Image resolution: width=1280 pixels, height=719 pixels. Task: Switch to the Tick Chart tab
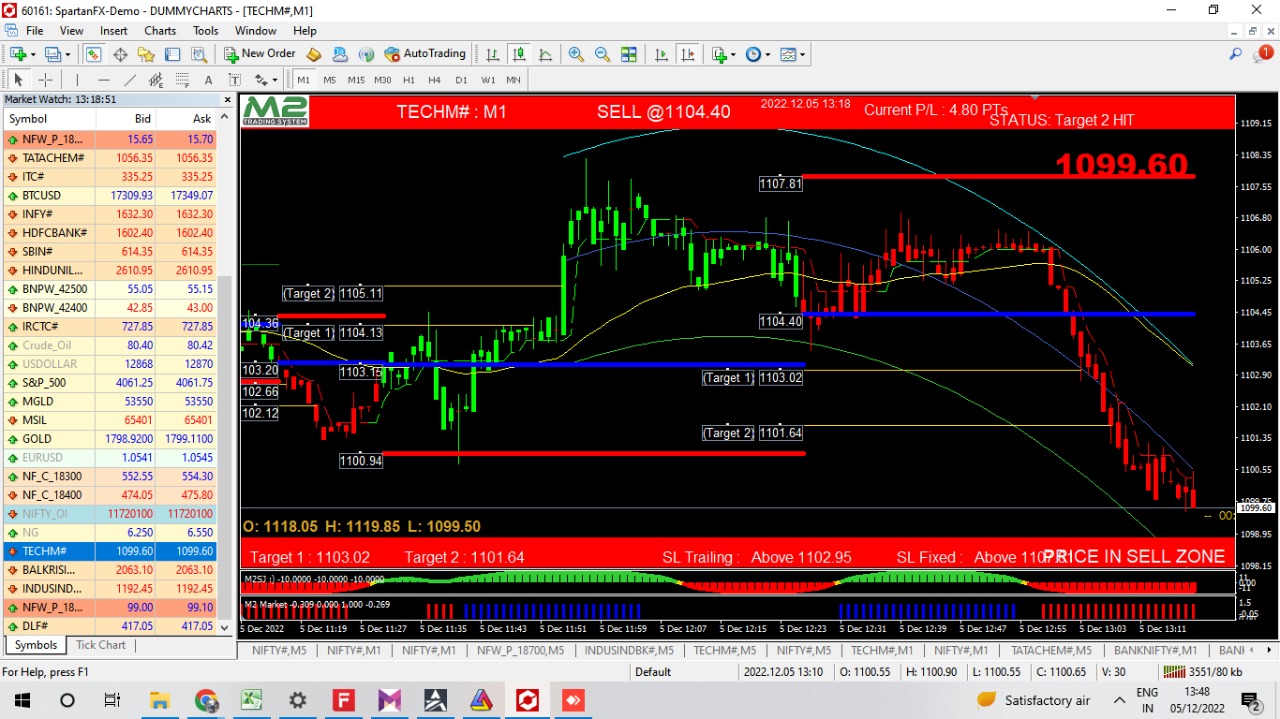tap(101, 645)
